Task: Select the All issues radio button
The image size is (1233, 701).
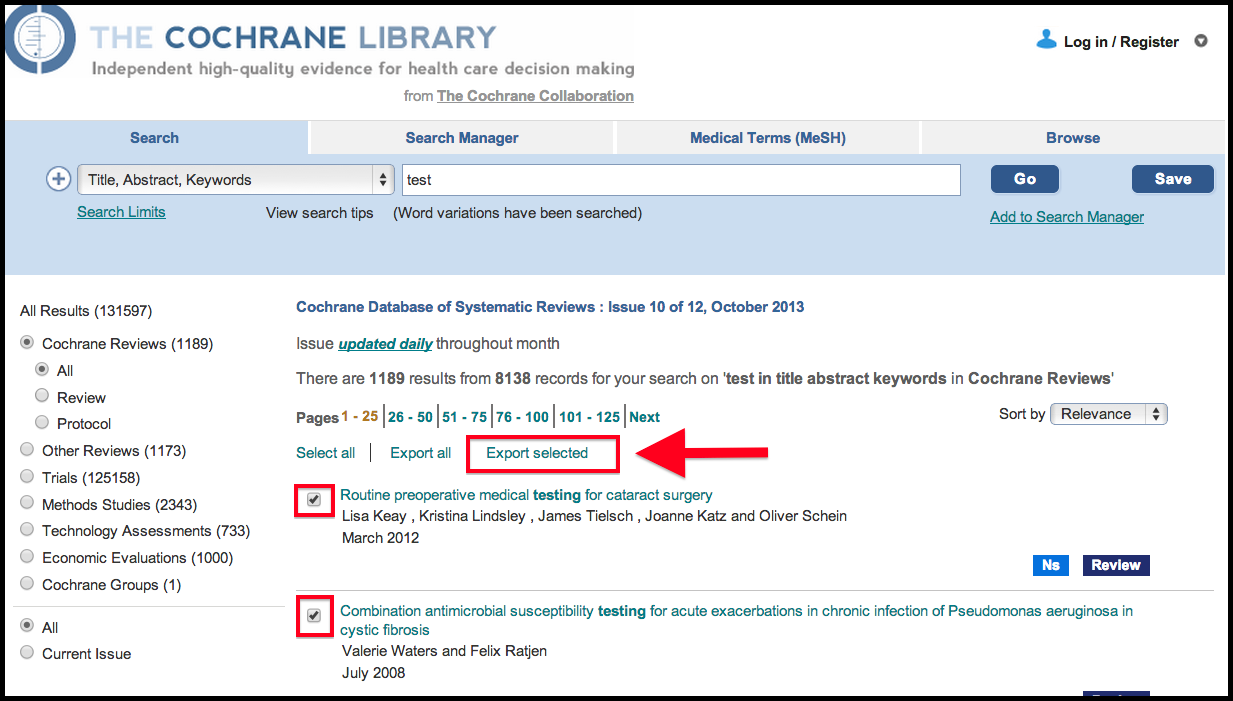Action: pos(27,627)
